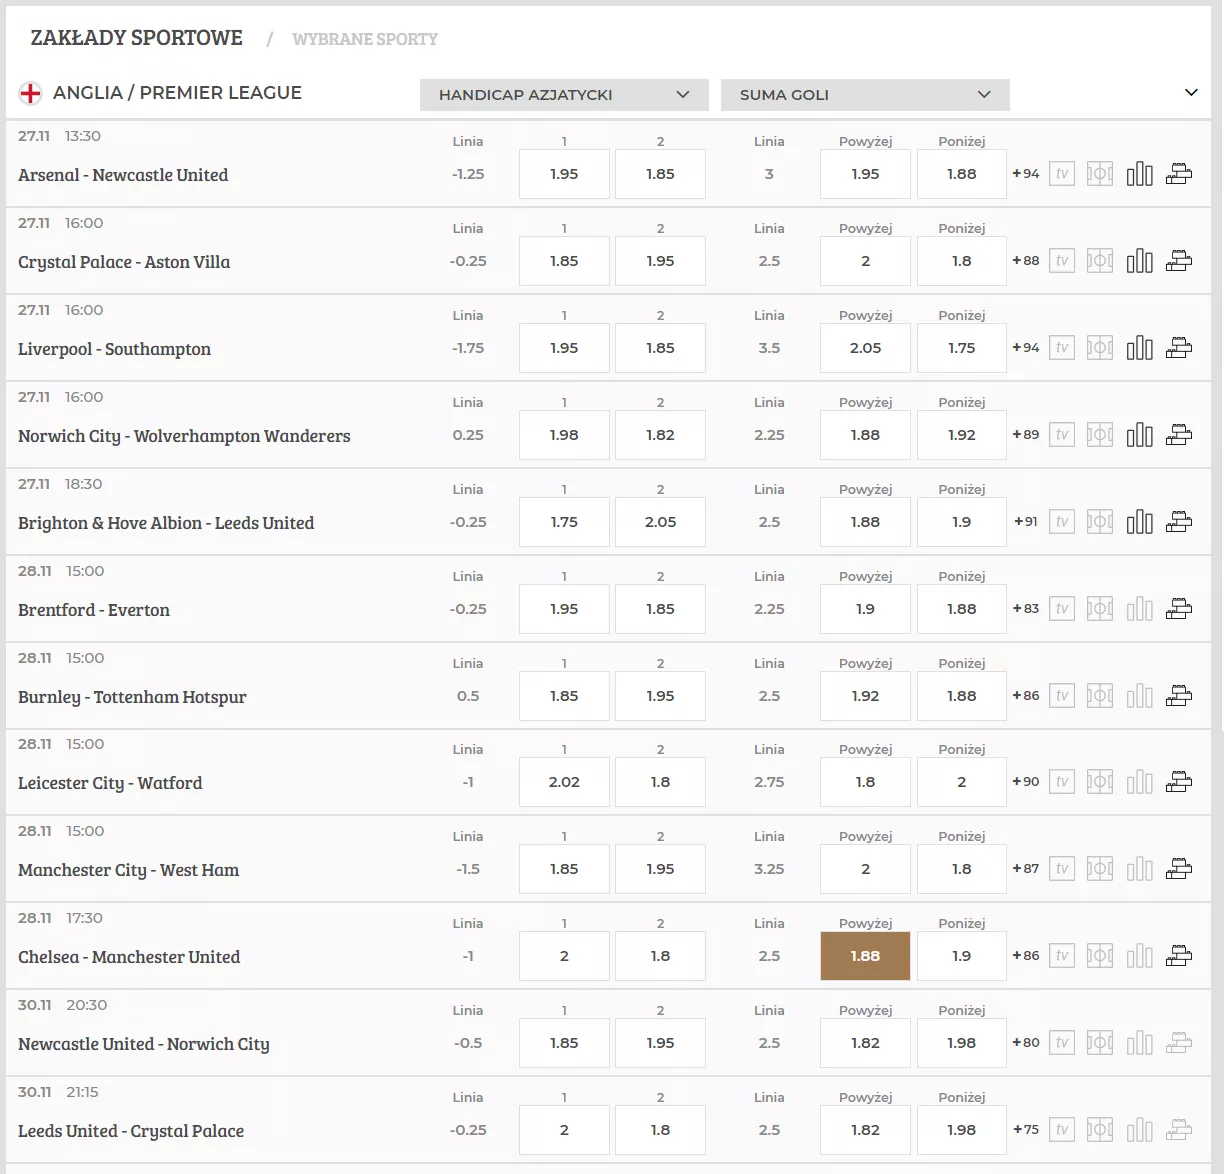The width and height of the screenshot is (1224, 1174).
Task: Open statistics chart for Leeds United - Crystal Palace
Action: (x=1139, y=1130)
